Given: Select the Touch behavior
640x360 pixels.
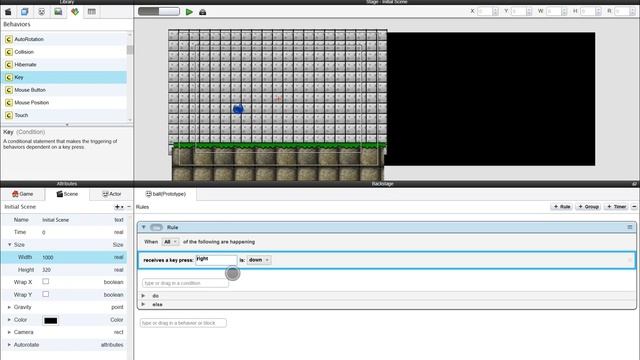Looking at the screenshot, I should (64, 115).
